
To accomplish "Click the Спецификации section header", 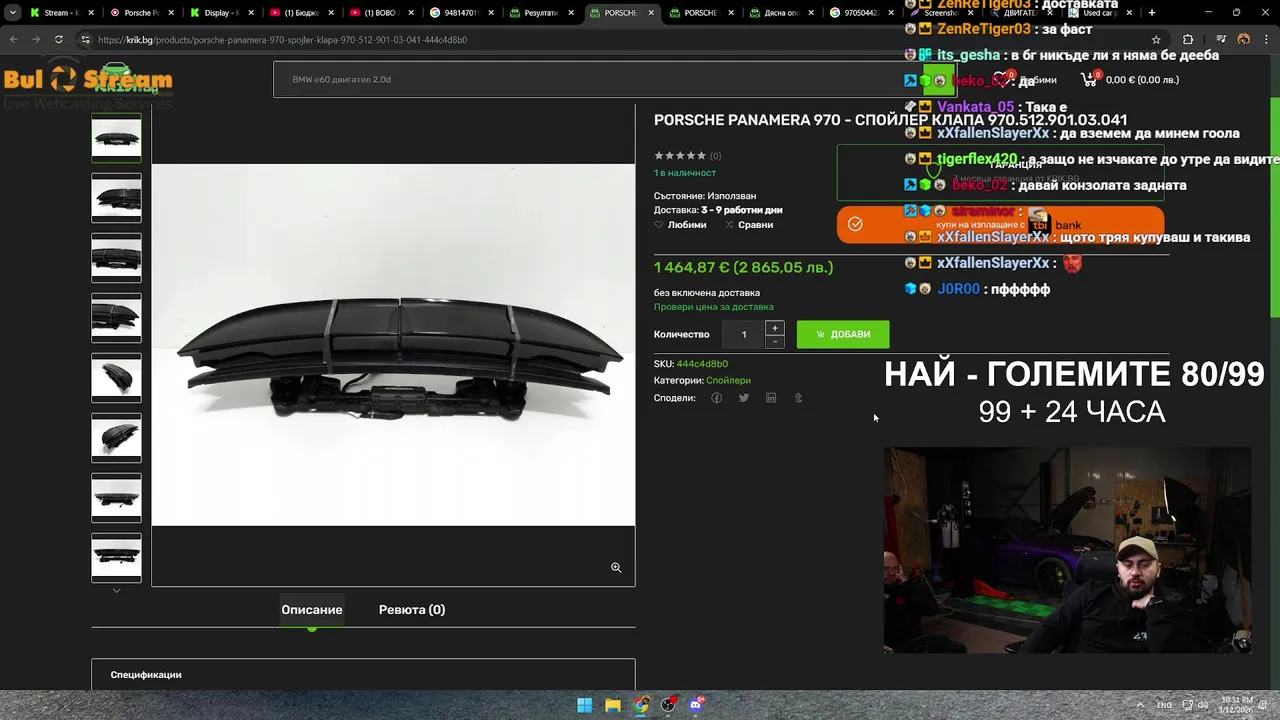I will [146, 675].
